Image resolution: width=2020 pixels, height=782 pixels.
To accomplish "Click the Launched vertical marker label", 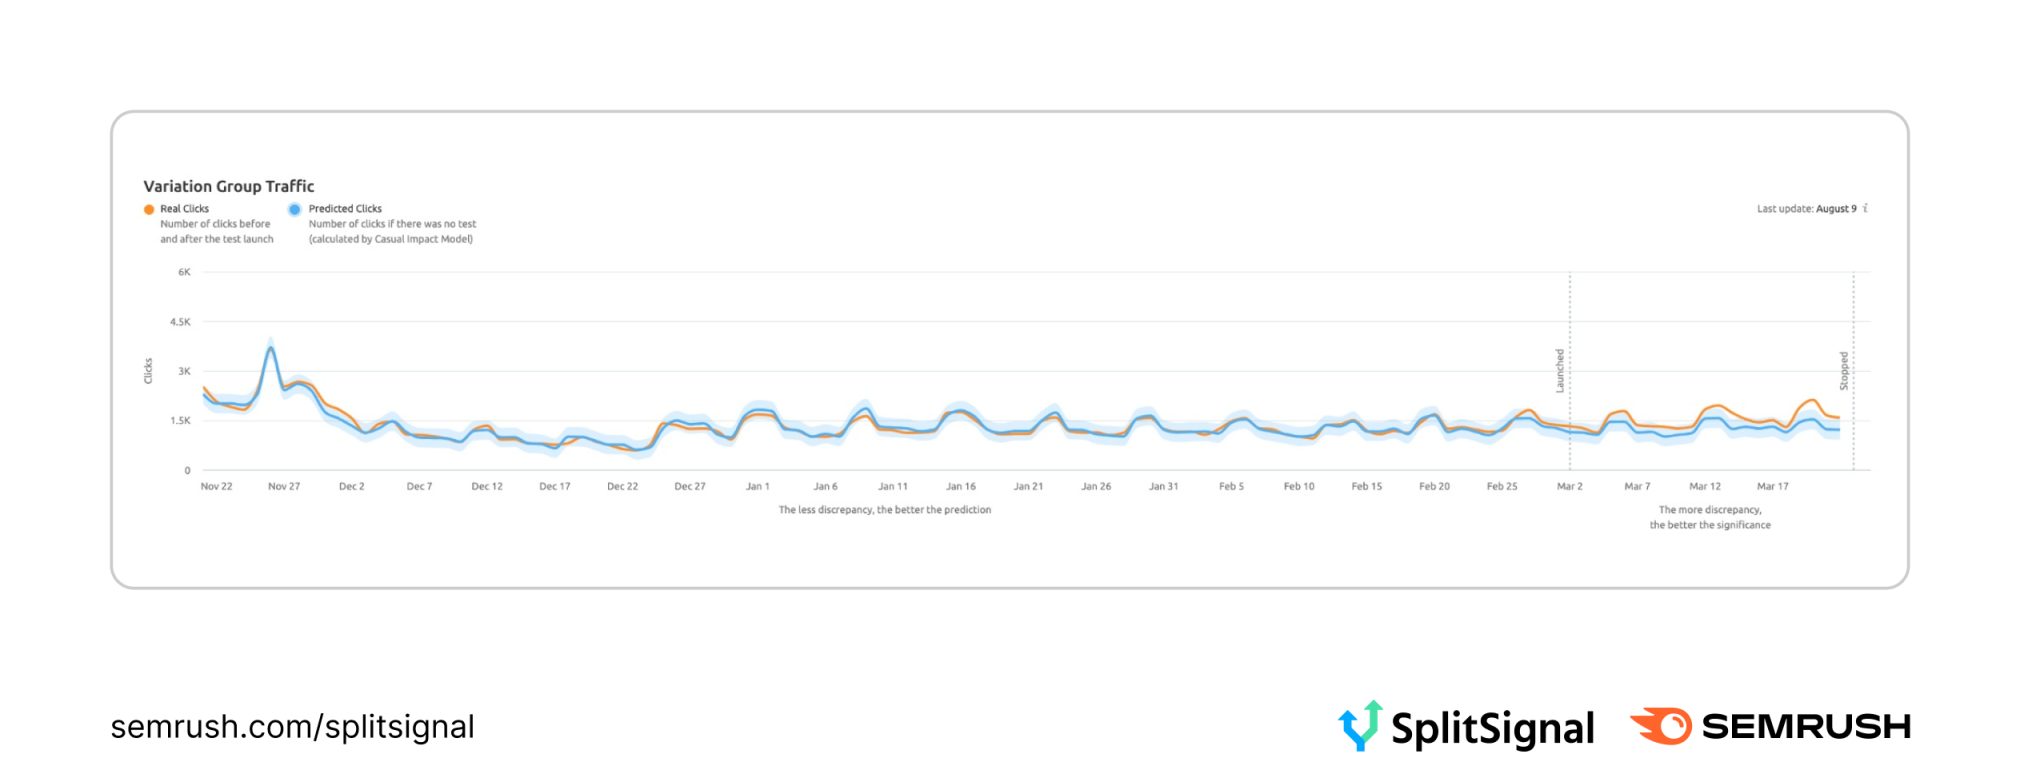I will pos(1559,371).
